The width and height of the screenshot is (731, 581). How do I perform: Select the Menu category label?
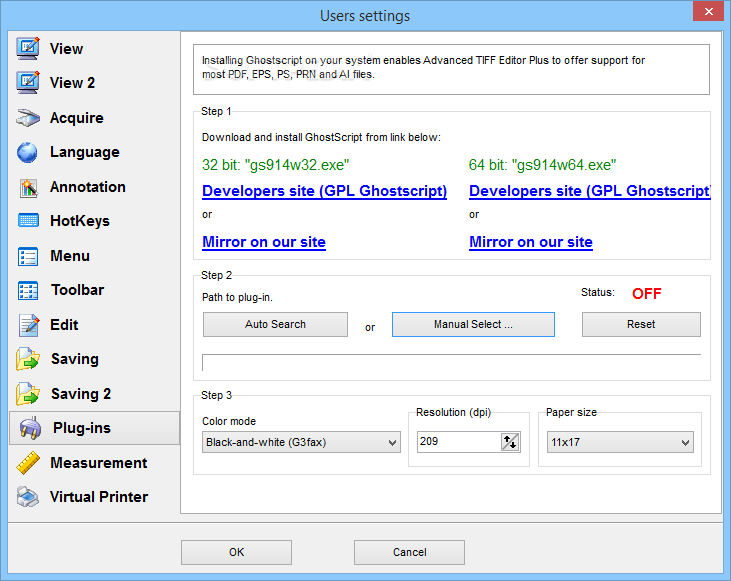tap(70, 256)
